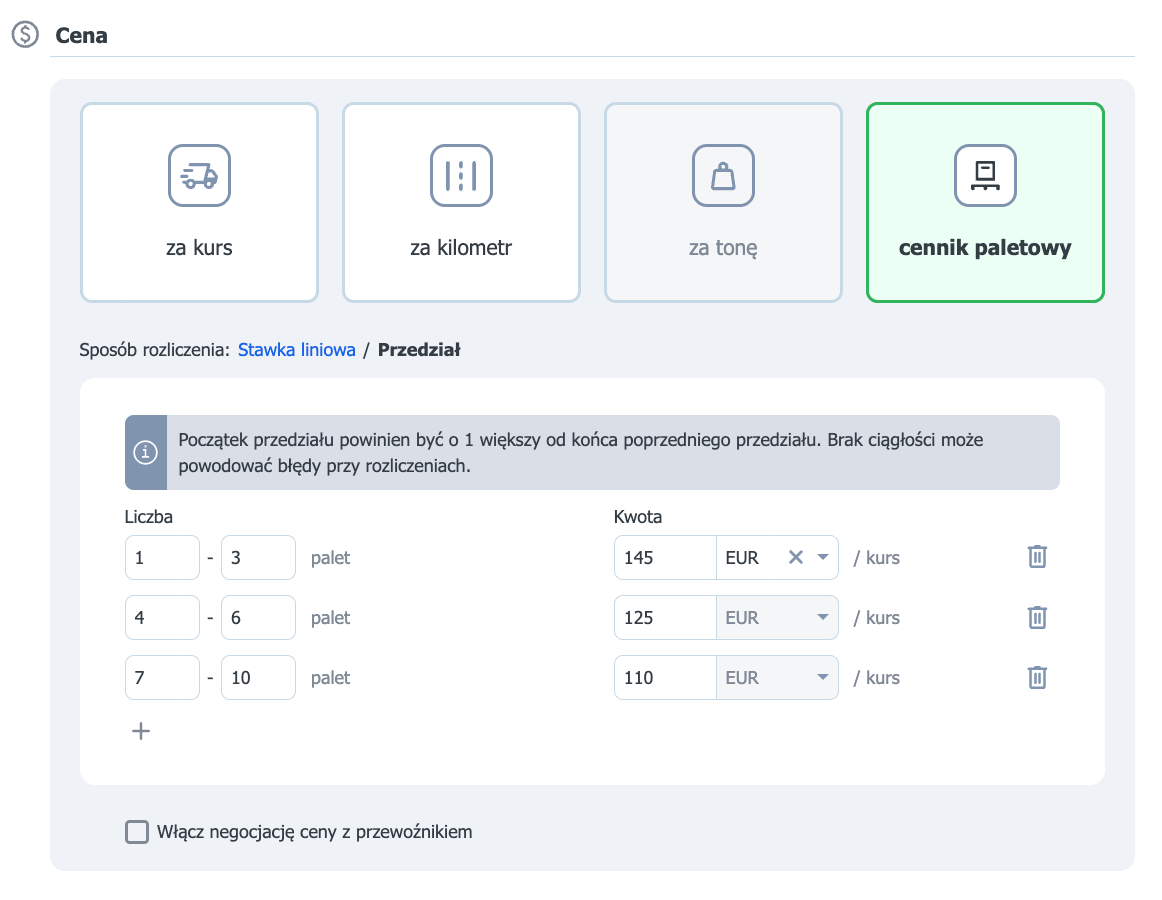
Task: Select the truck icon for za kurs pricing
Action: tap(199, 176)
